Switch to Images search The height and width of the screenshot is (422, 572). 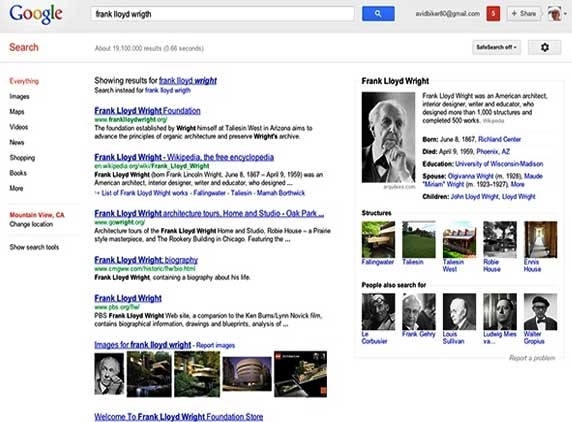point(19,96)
